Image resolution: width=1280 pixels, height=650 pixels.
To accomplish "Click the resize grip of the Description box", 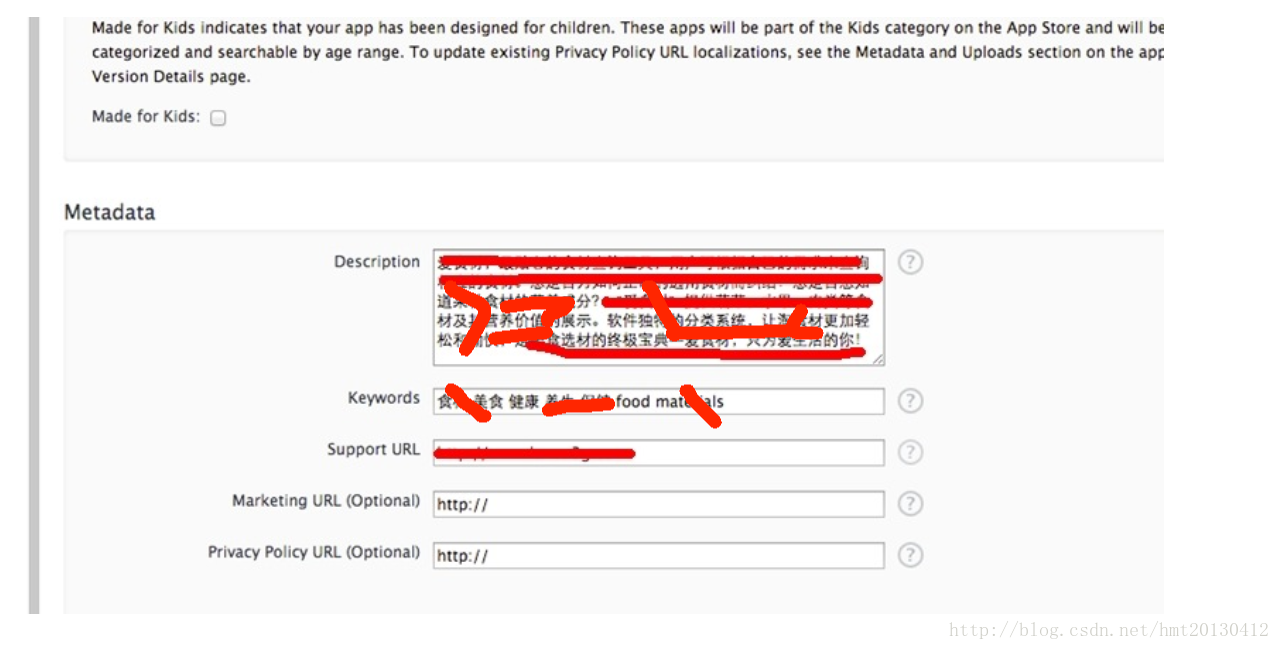I will (878, 359).
